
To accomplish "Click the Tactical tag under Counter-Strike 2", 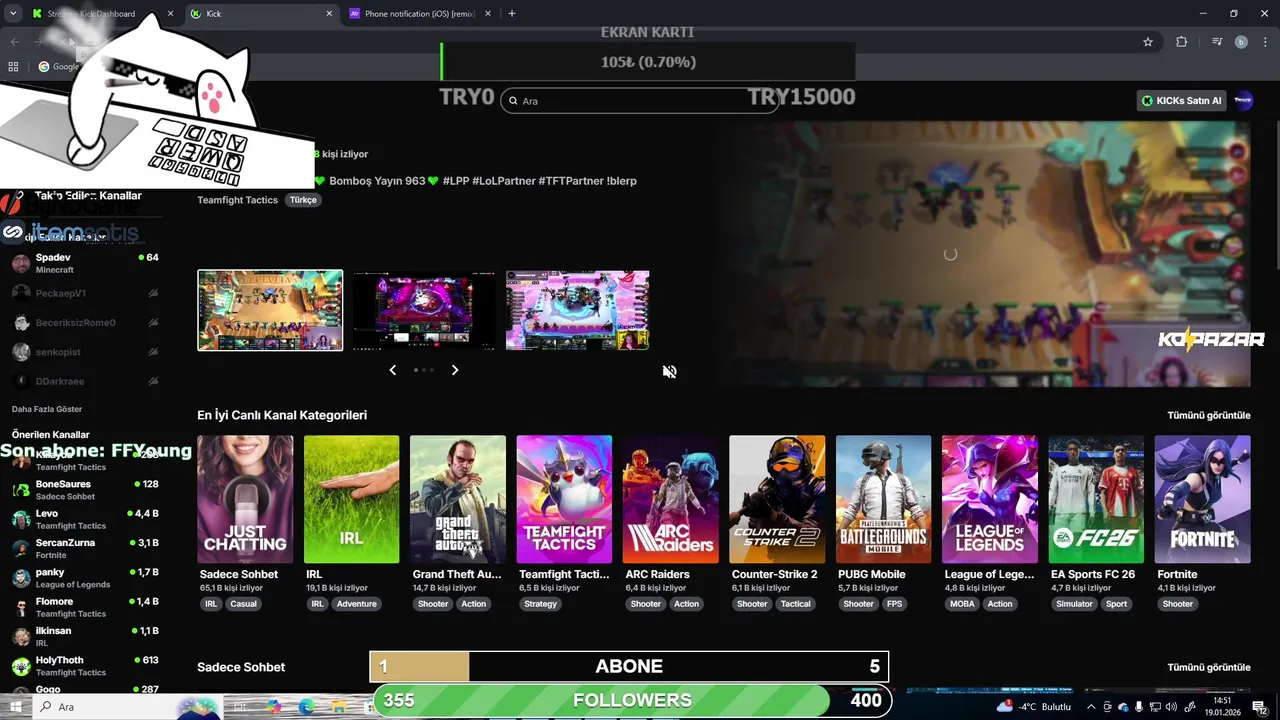I will click(795, 604).
